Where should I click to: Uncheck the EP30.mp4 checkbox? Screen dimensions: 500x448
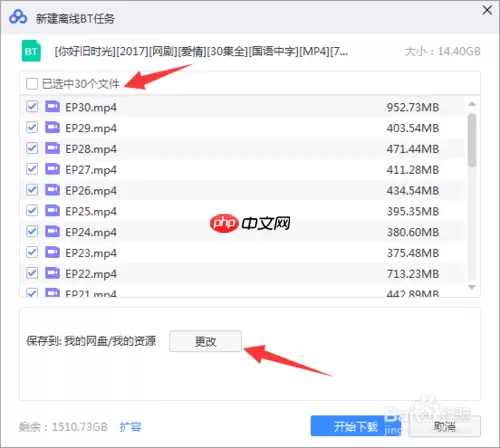[x=32, y=107]
